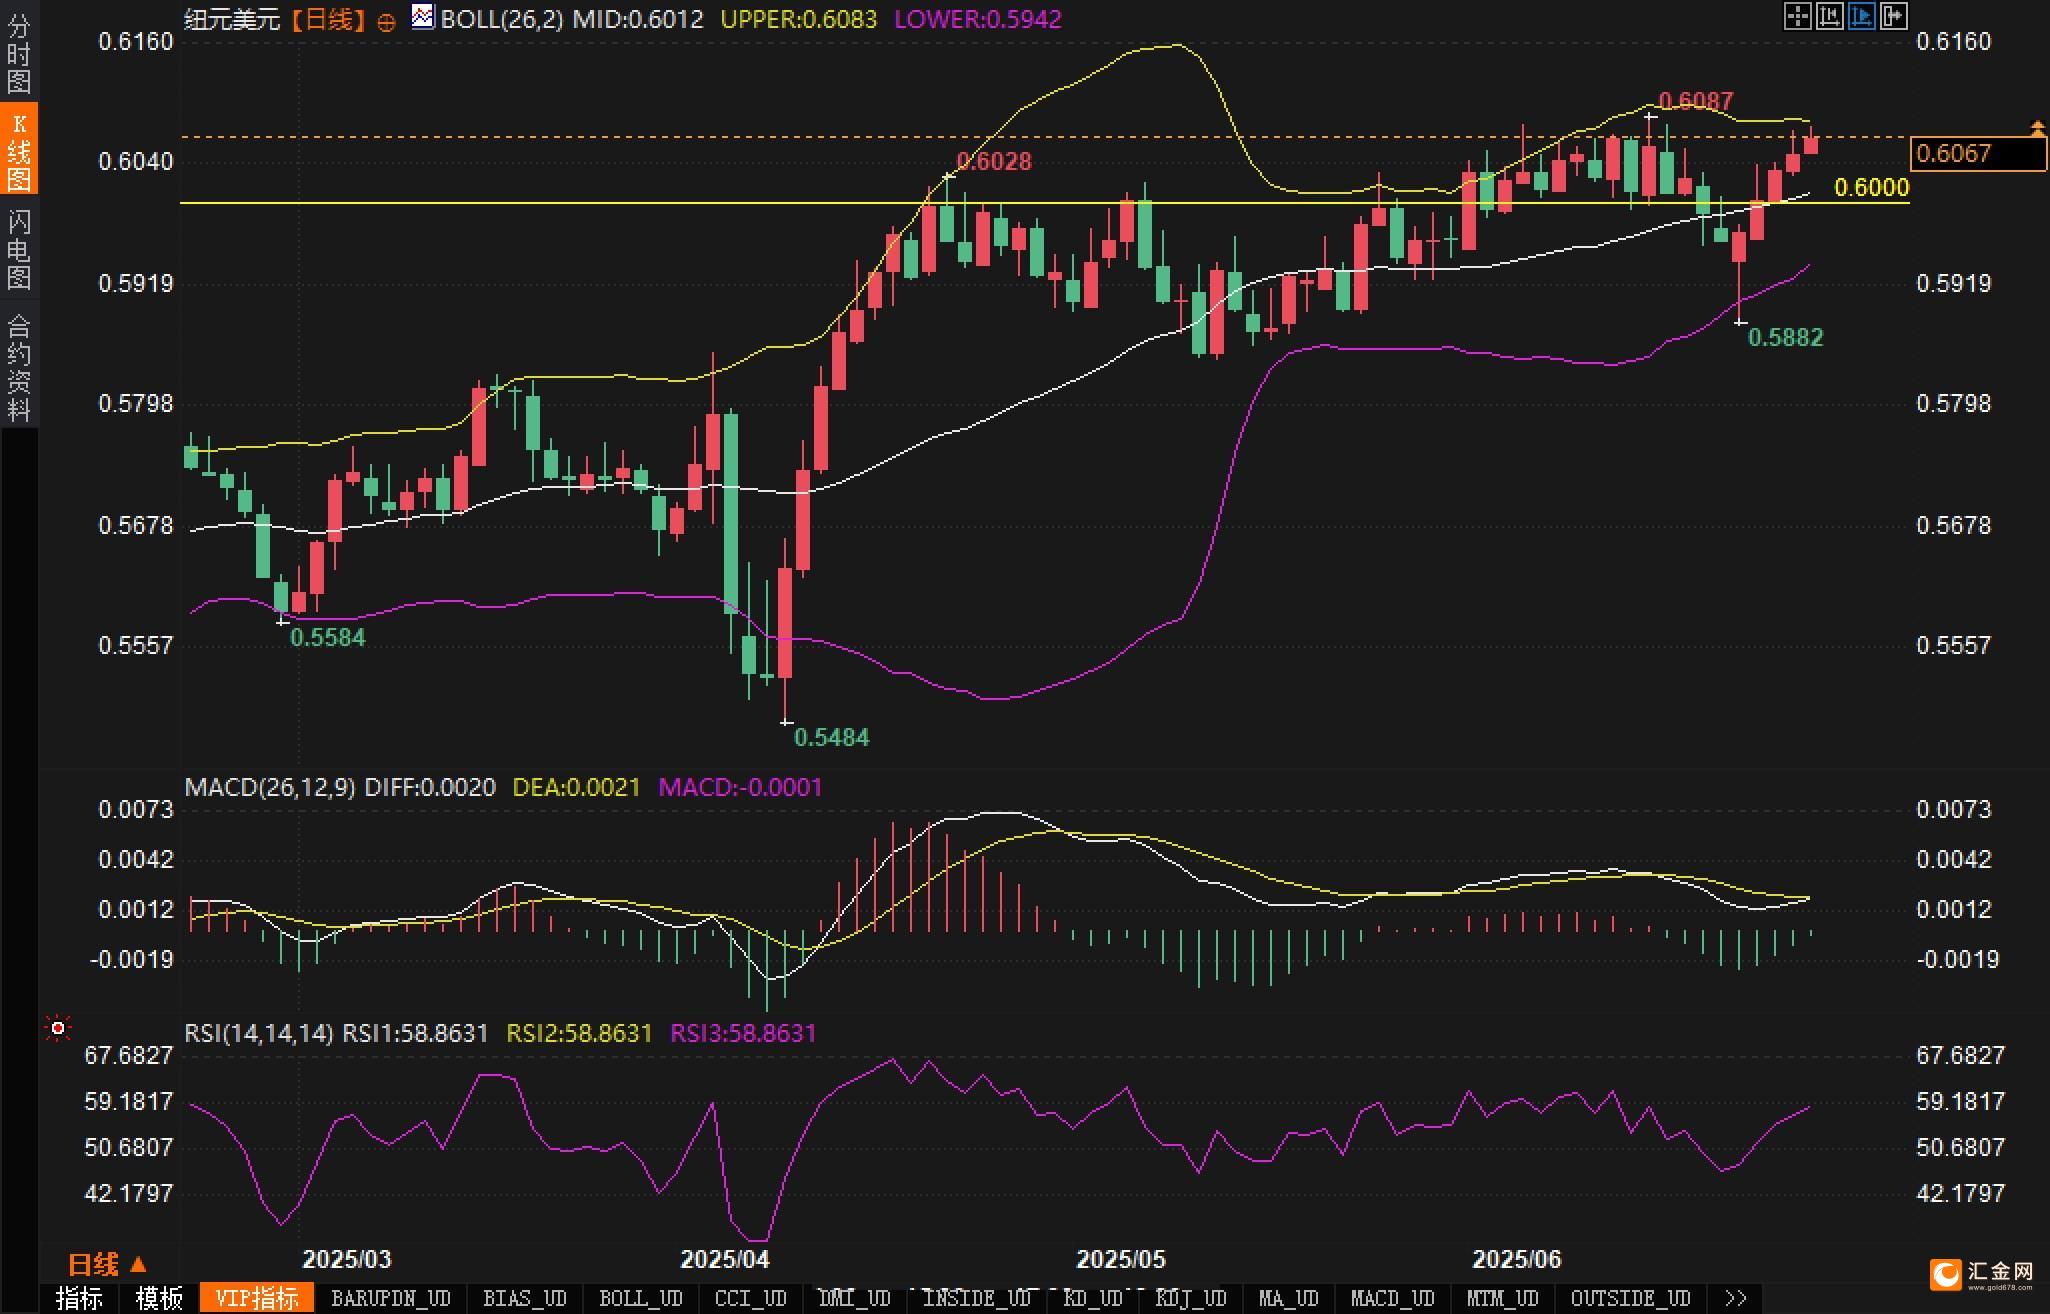This screenshot has width=2050, height=1314.
Task: Click the 2025/05 date label
Action: 1121,1259
